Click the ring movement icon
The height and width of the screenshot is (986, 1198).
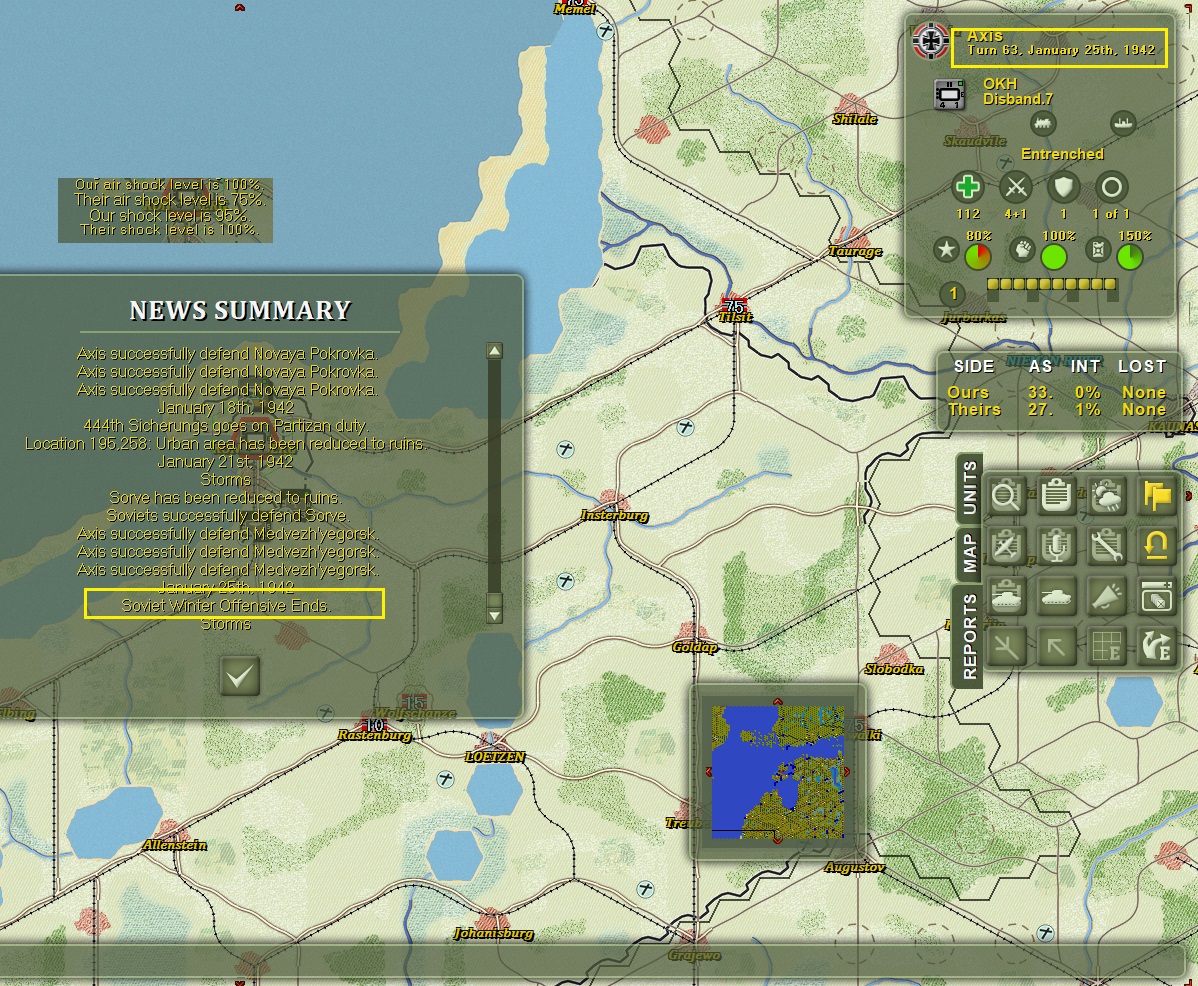coord(1111,187)
